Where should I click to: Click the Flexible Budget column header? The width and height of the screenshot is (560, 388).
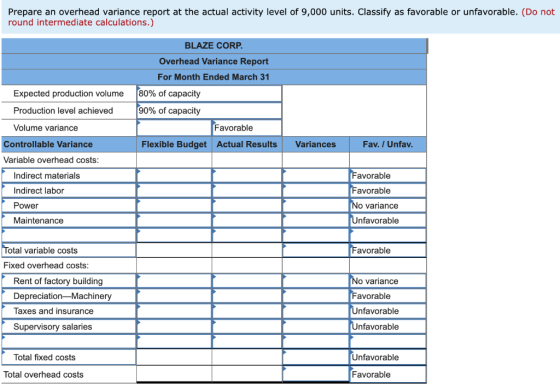coord(174,144)
